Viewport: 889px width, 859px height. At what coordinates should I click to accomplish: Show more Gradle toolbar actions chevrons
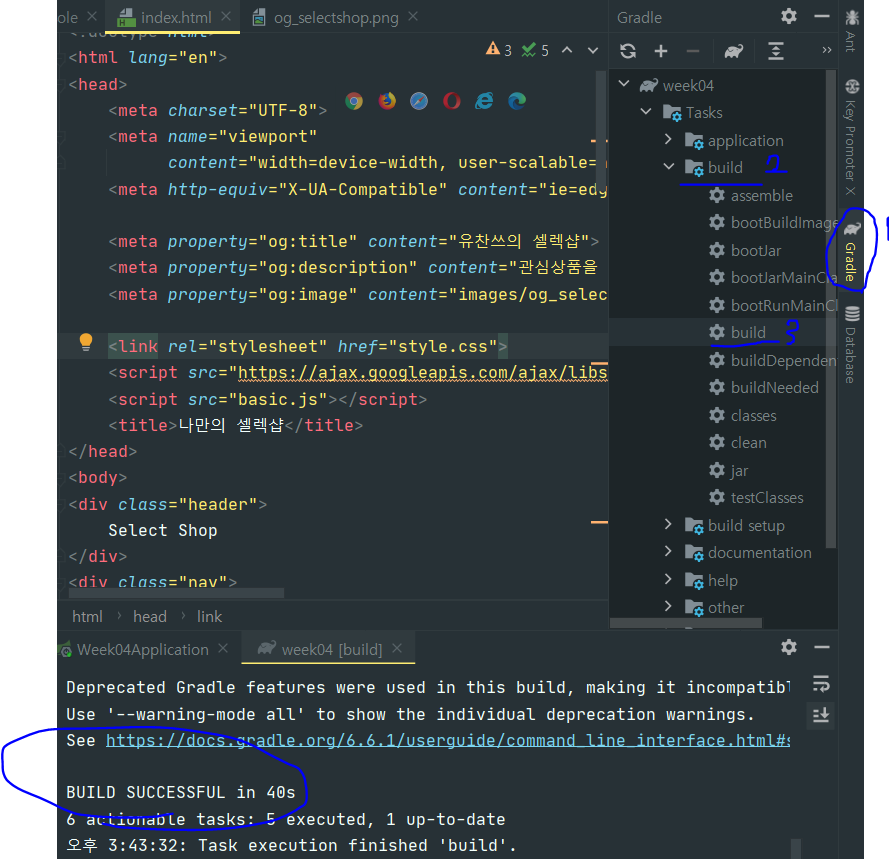point(827,50)
